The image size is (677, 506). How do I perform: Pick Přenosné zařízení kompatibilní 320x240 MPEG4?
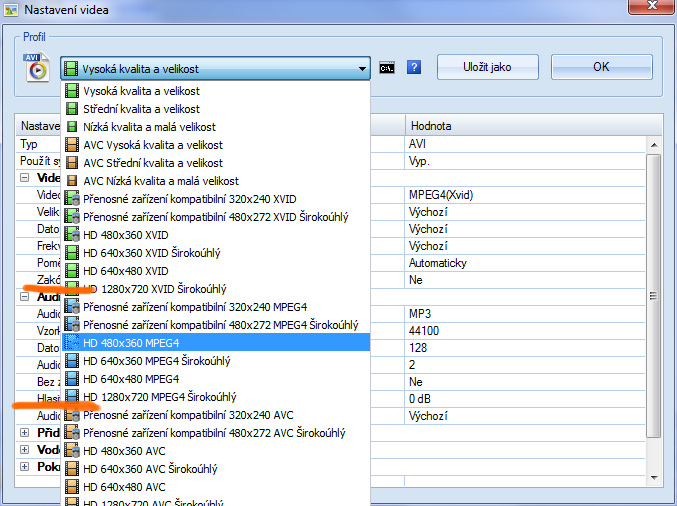pyautogui.click(x=216, y=307)
